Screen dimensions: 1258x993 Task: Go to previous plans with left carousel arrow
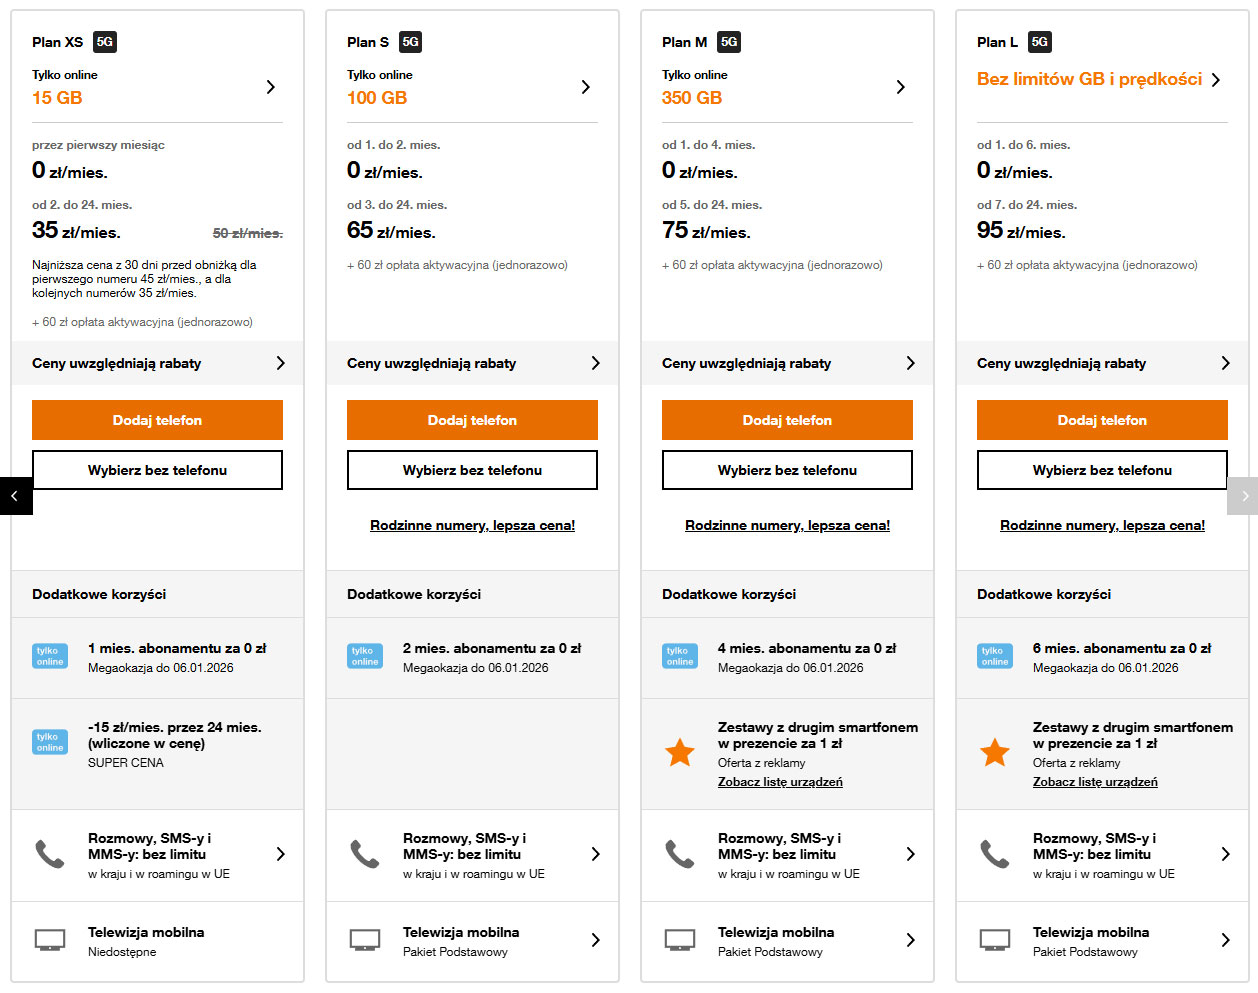(16, 496)
